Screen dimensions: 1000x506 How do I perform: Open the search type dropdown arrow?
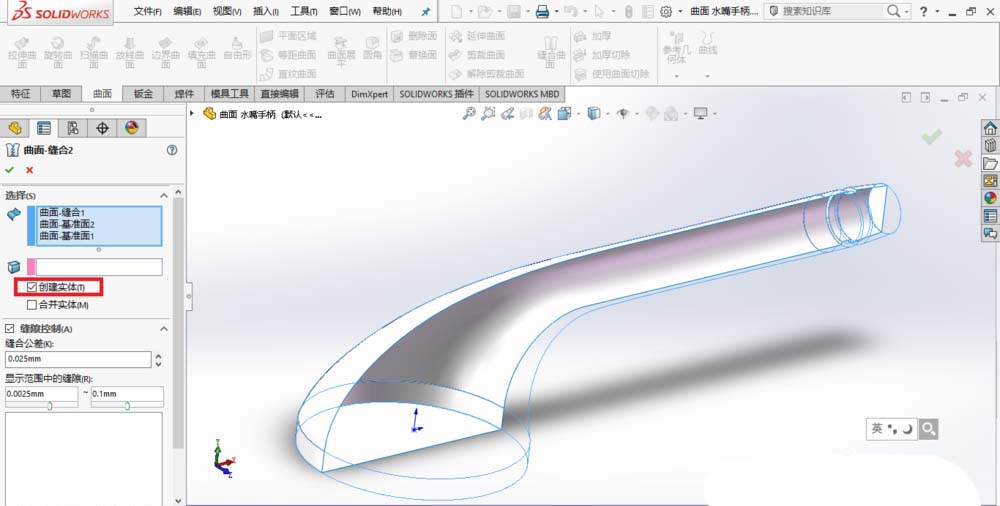(x=906, y=11)
